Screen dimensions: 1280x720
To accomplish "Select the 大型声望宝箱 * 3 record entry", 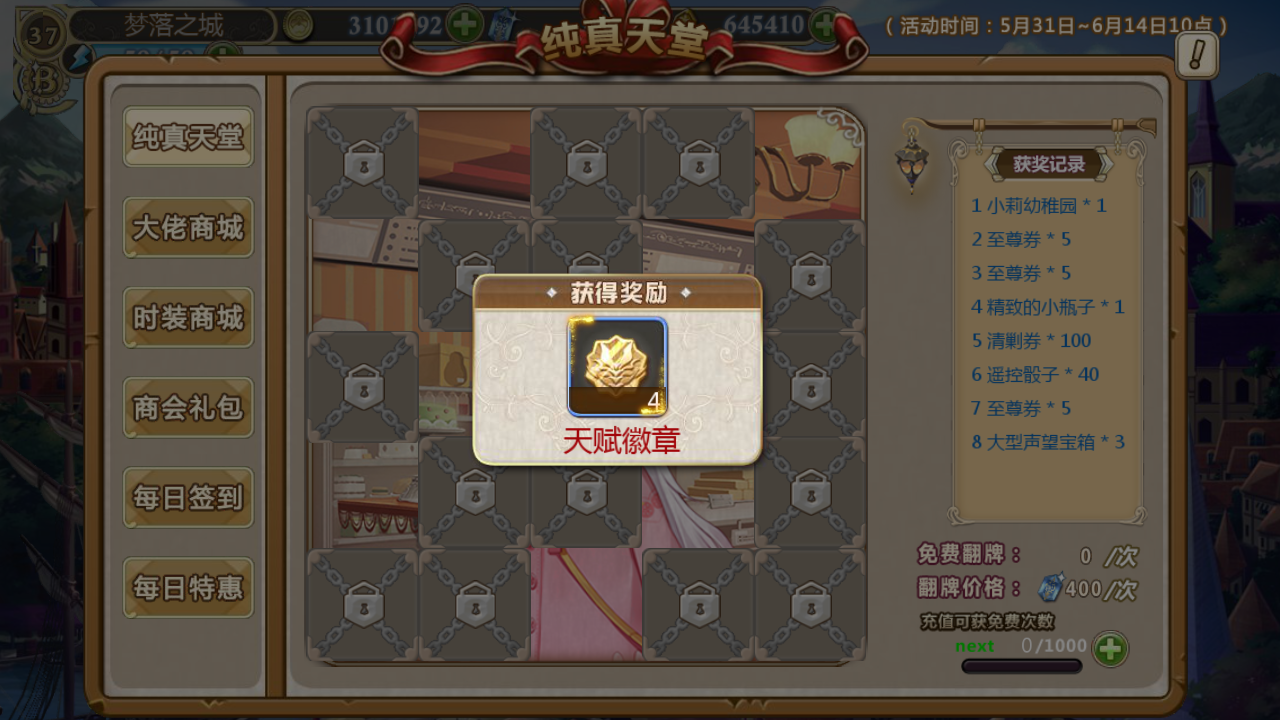I will point(1048,441).
